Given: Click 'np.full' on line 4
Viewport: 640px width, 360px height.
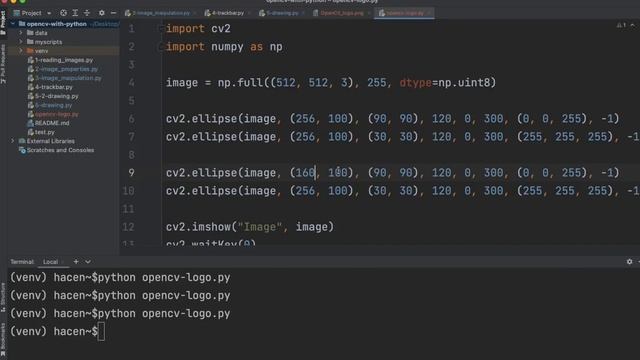Looking at the screenshot, I should point(240,83).
